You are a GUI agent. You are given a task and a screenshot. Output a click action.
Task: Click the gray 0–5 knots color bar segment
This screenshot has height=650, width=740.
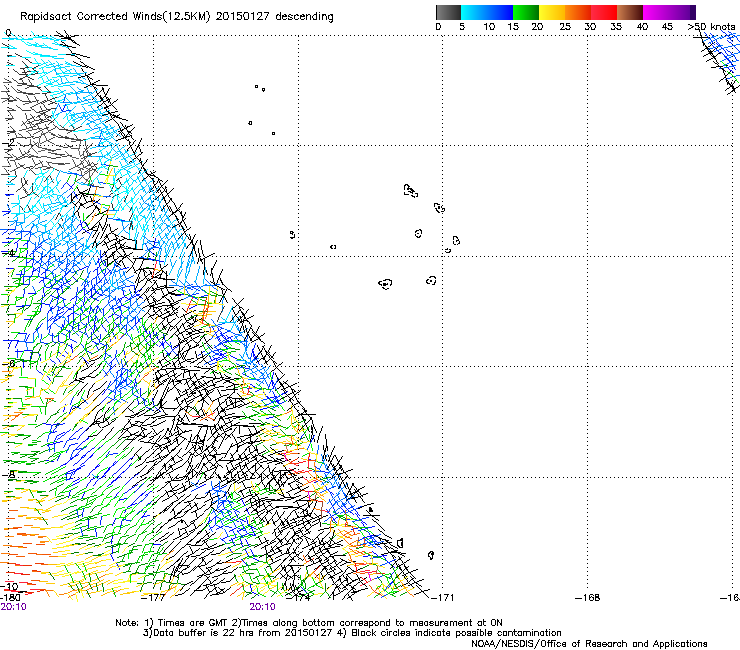[448, 12]
